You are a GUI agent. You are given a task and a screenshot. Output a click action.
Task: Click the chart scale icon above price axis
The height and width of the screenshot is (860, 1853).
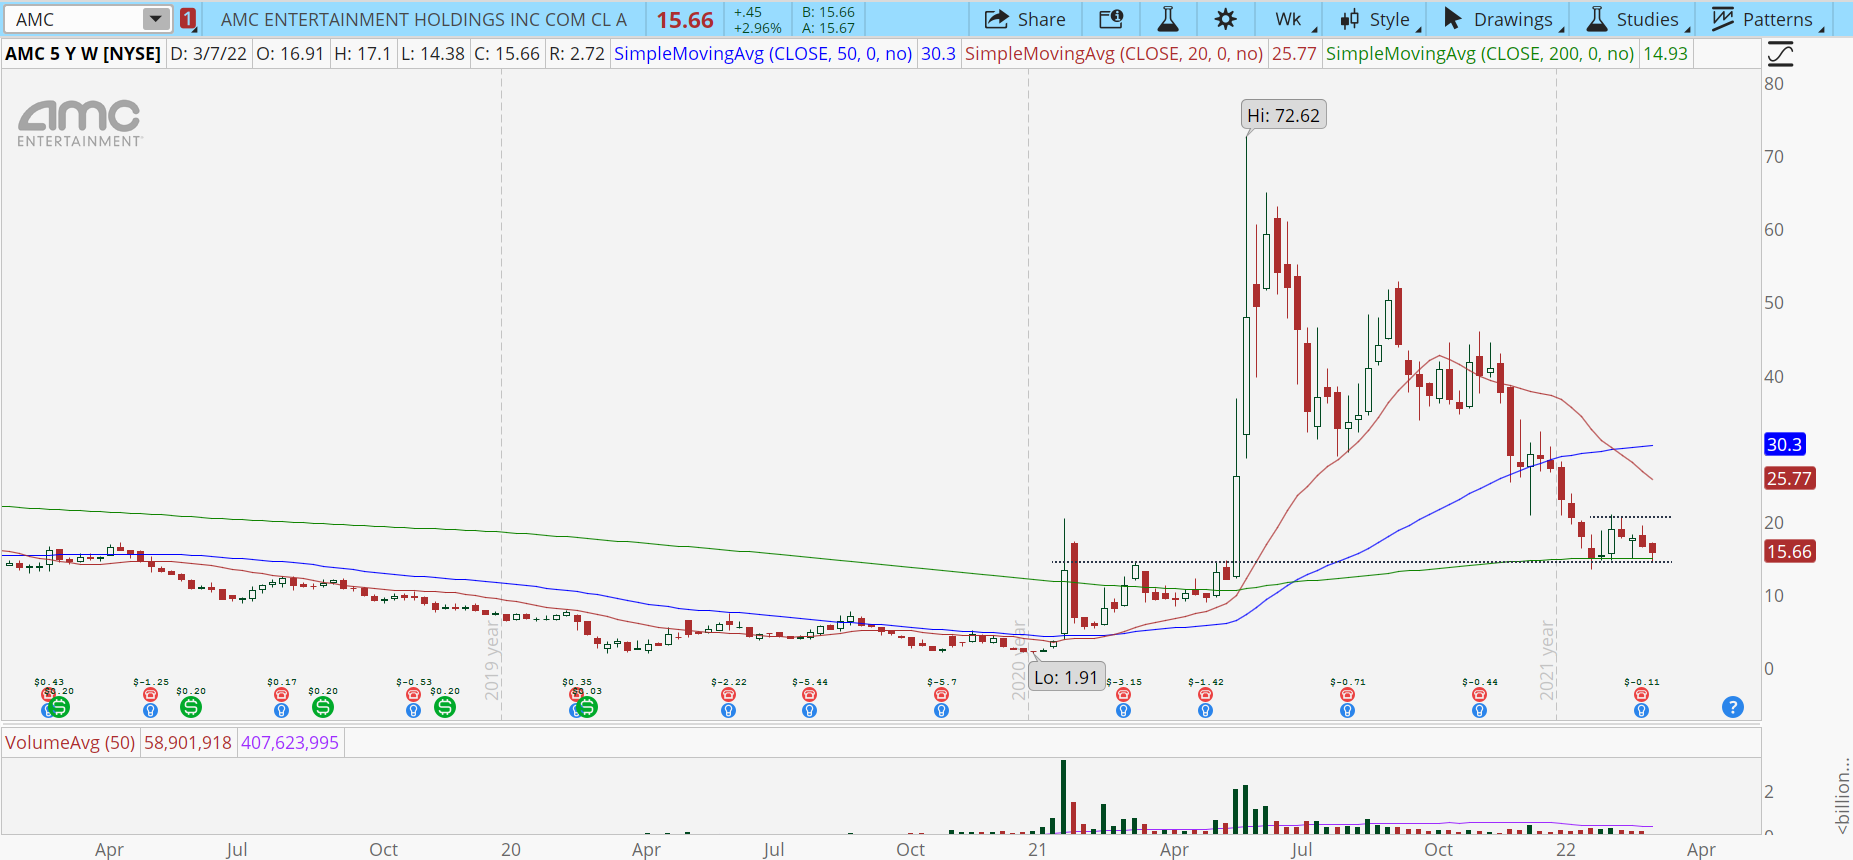(1780, 54)
